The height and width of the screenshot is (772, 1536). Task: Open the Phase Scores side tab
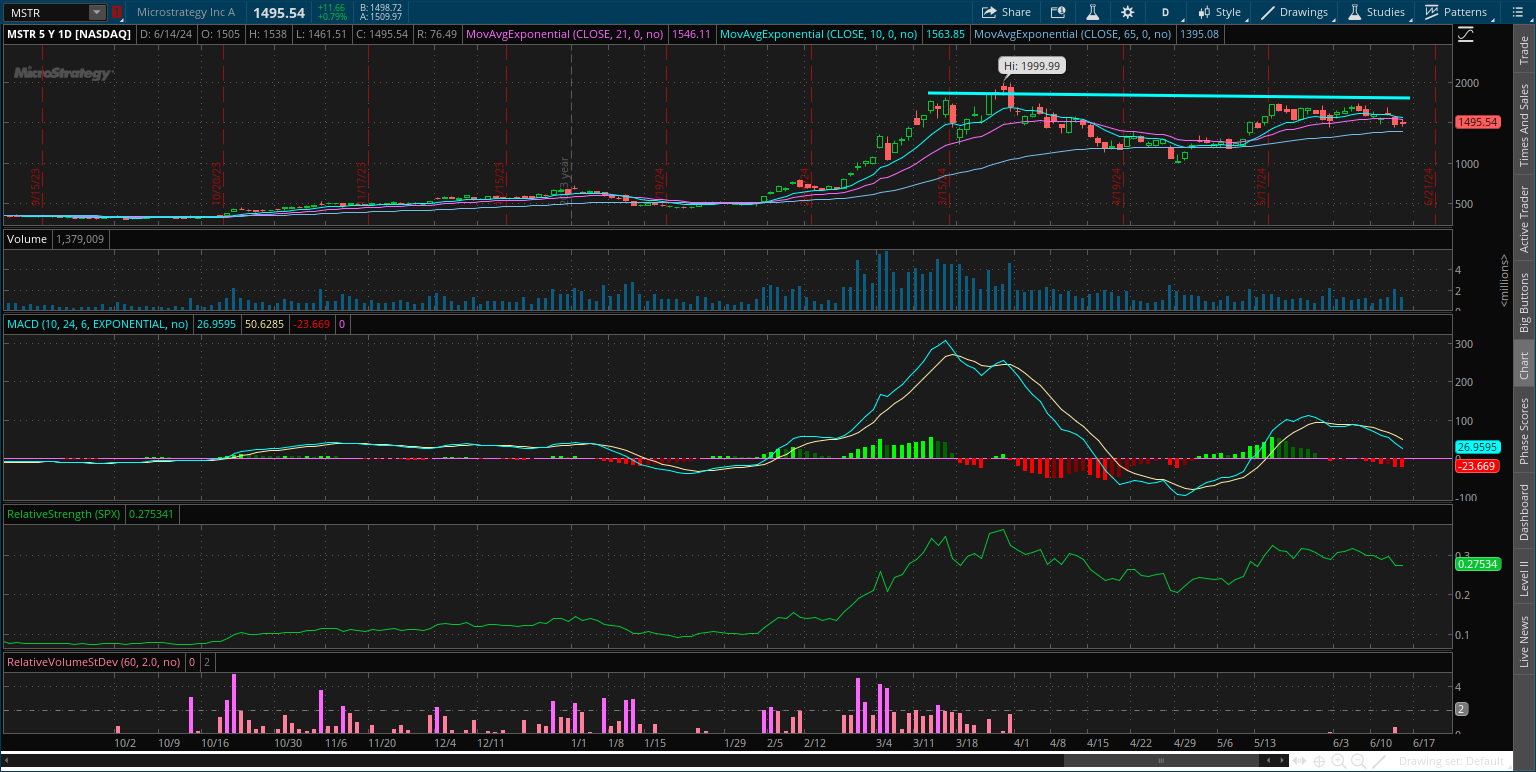pos(1524,429)
